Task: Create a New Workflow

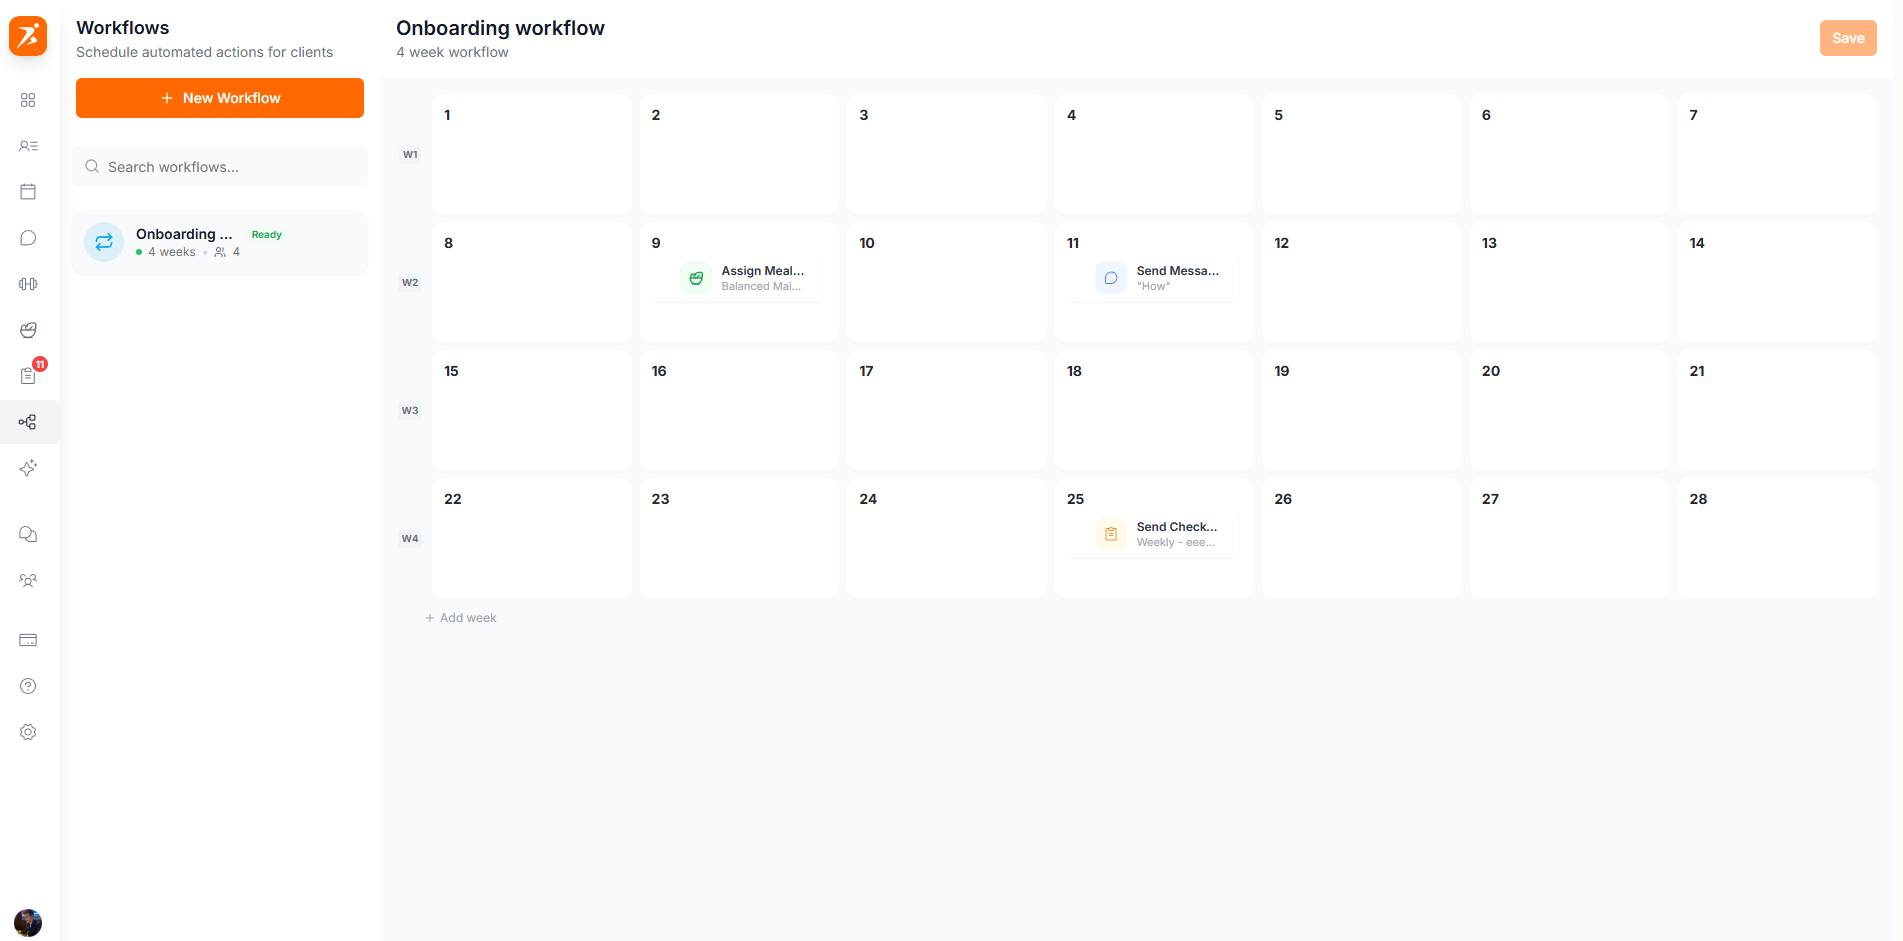Action: pos(219,98)
